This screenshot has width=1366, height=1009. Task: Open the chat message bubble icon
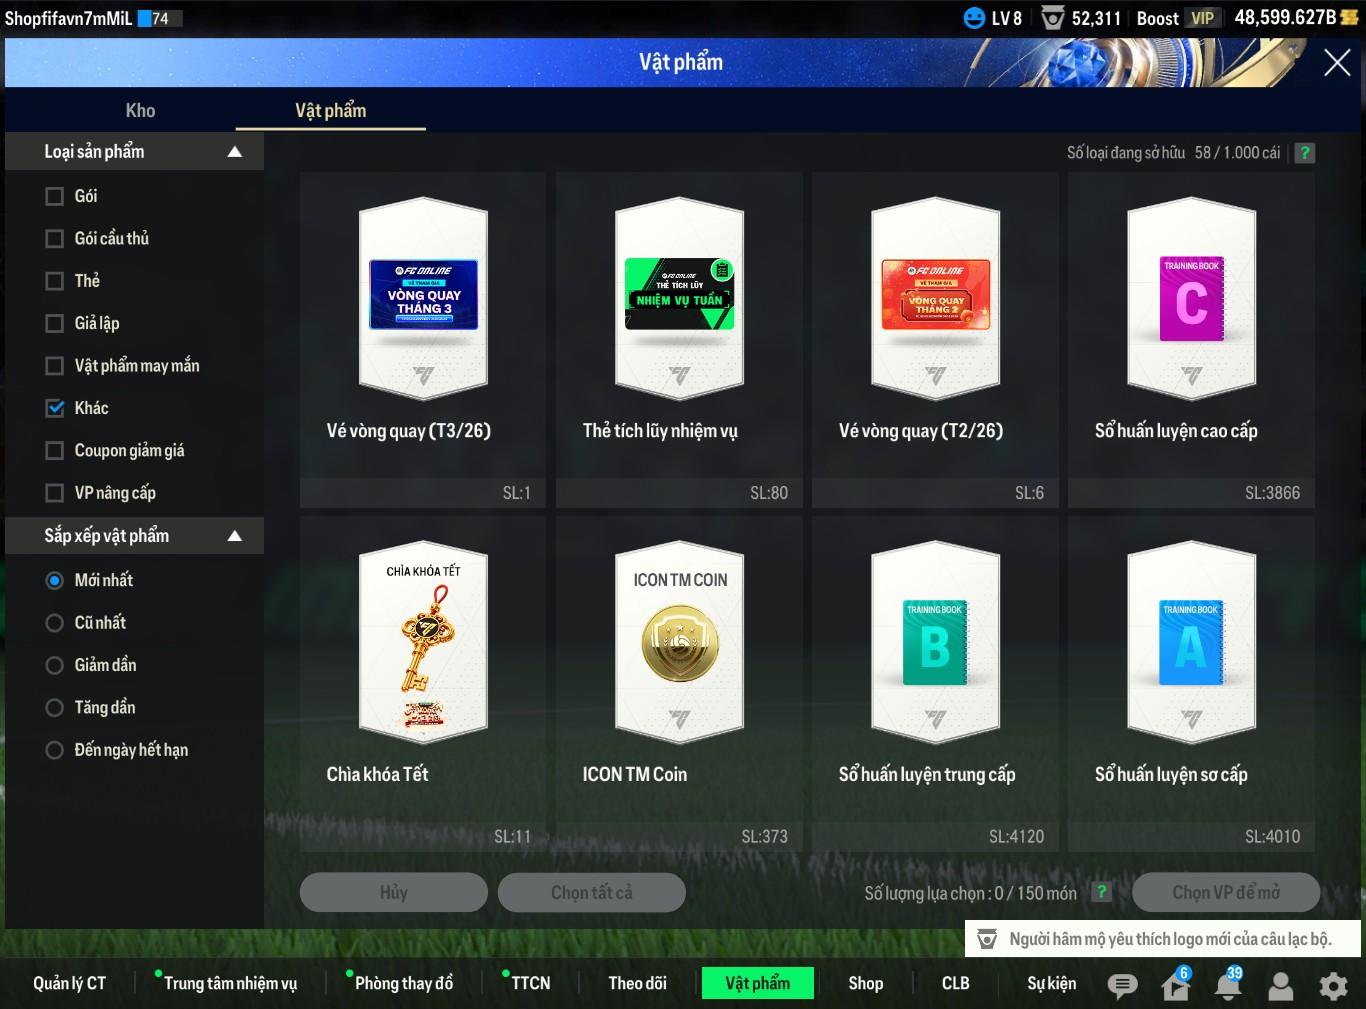pos(1122,986)
